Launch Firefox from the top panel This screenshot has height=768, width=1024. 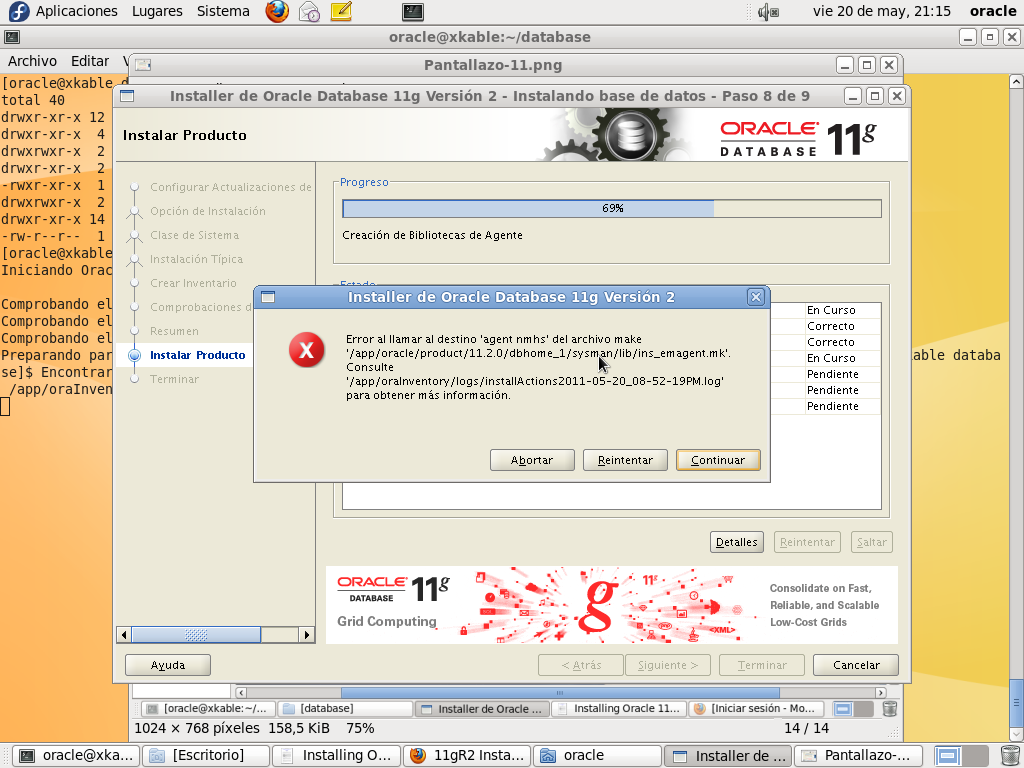277,11
